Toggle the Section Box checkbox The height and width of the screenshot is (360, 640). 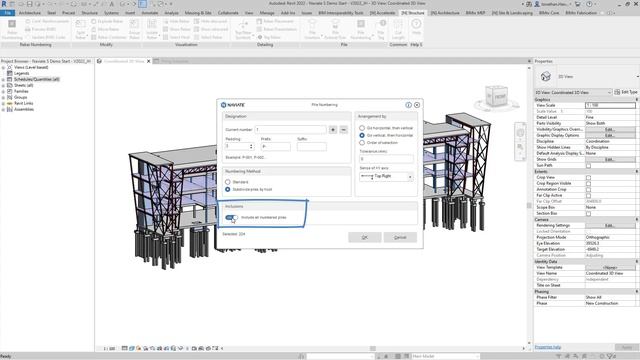(588, 213)
